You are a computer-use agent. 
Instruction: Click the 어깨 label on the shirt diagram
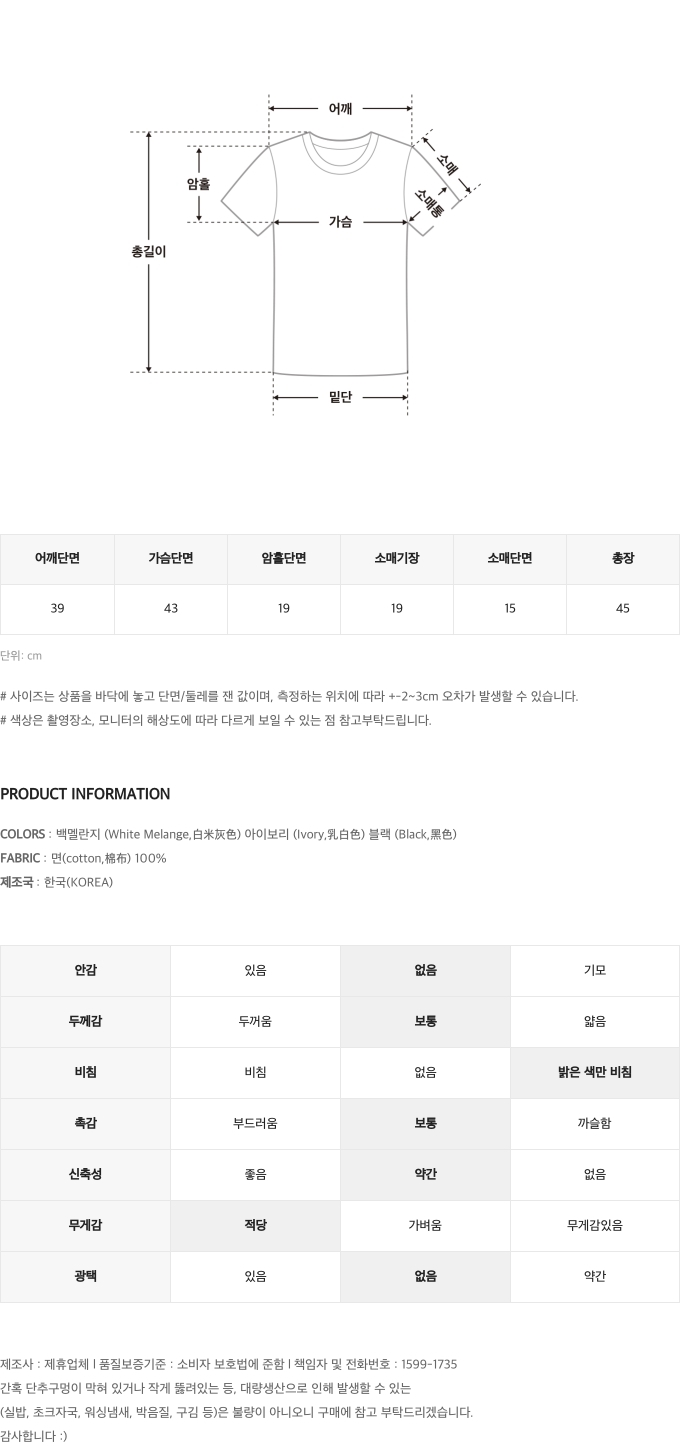click(x=340, y=109)
